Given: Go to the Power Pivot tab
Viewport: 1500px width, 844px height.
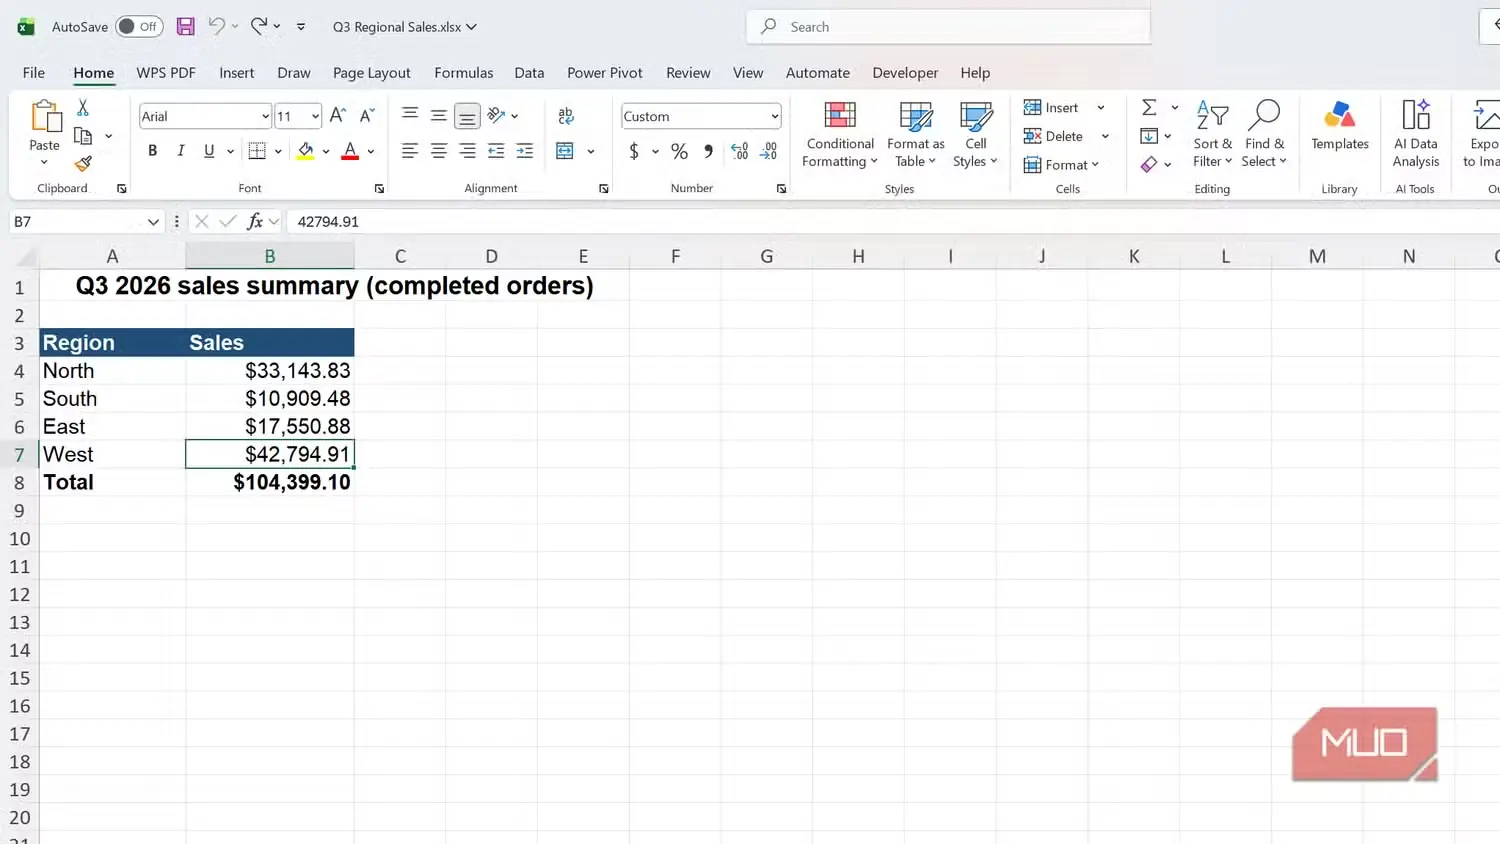Looking at the screenshot, I should tap(605, 73).
